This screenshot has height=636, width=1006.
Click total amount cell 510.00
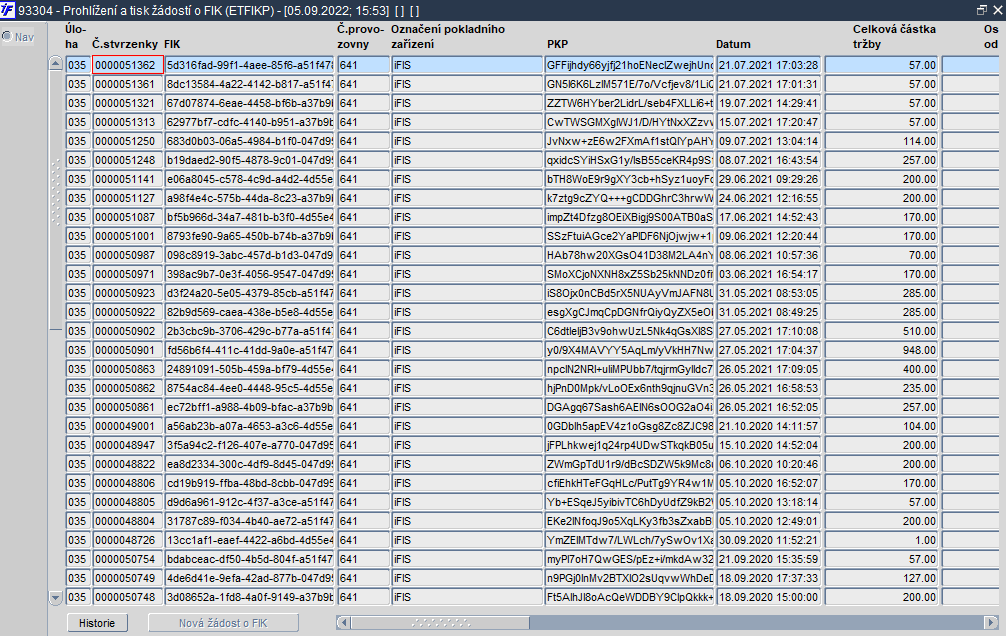coord(882,331)
